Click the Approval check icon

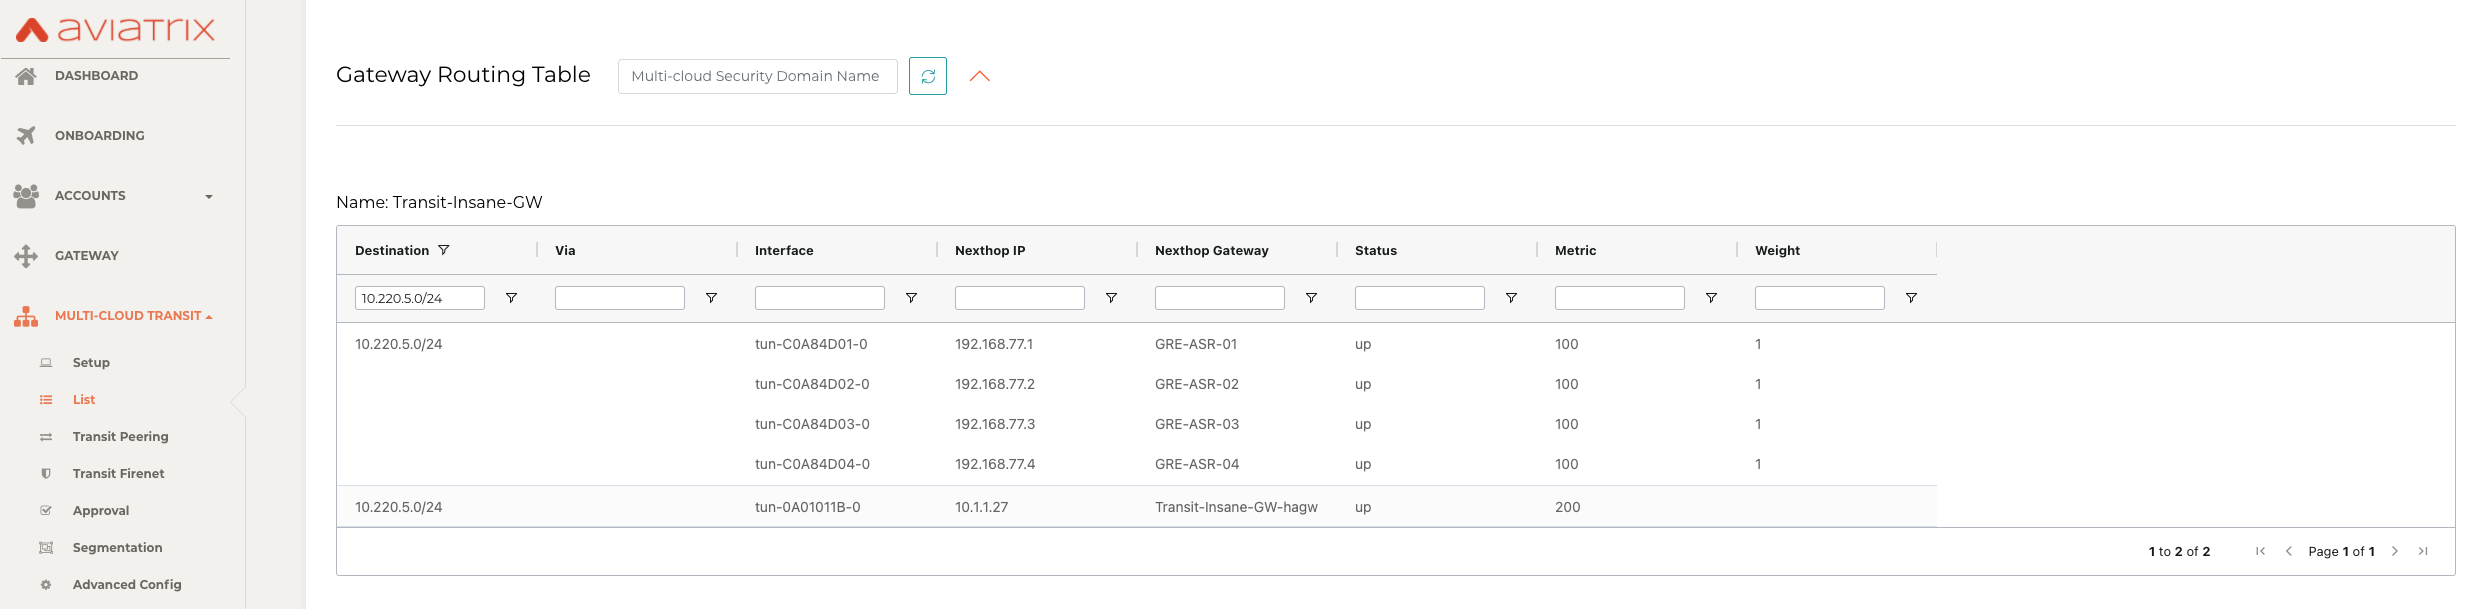[46, 511]
